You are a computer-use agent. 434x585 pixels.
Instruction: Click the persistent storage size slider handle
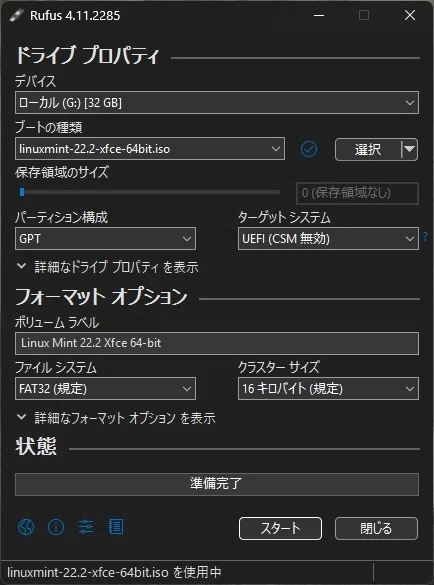pyautogui.click(x=22, y=192)
